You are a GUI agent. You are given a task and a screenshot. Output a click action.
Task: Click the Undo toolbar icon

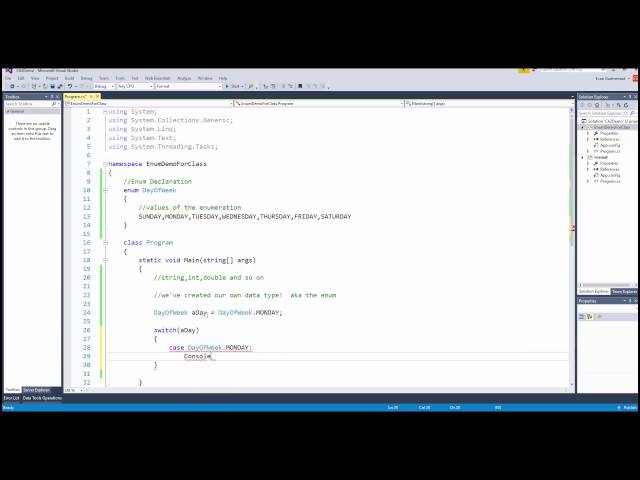(x=70, y=86)
